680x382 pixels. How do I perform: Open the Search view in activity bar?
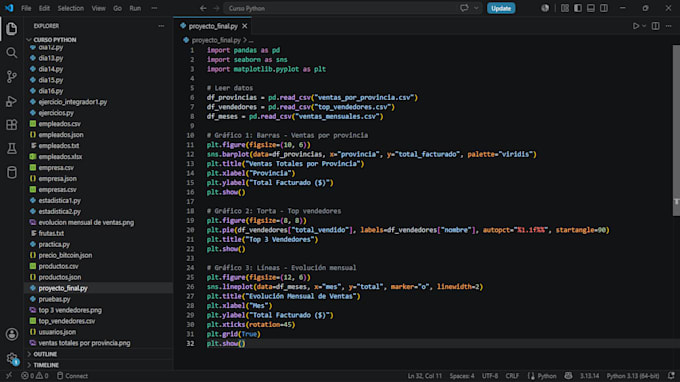click(12, 53)
